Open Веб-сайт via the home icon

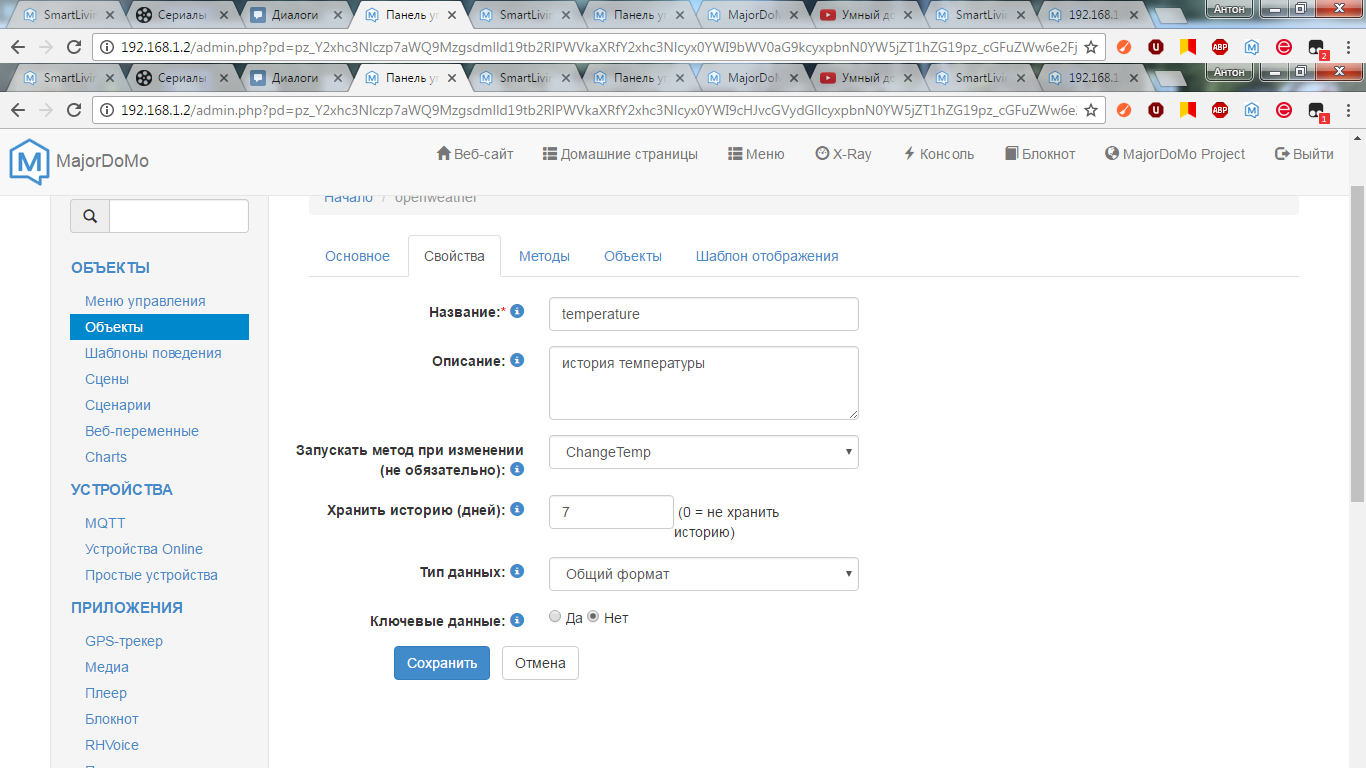pos(444,154)
